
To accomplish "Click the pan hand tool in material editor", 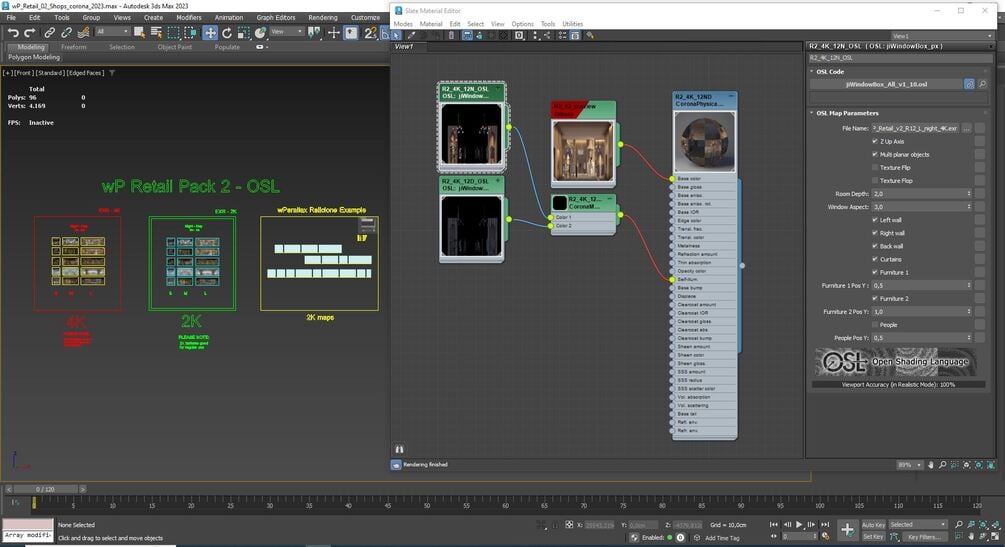I will (930, 464).
